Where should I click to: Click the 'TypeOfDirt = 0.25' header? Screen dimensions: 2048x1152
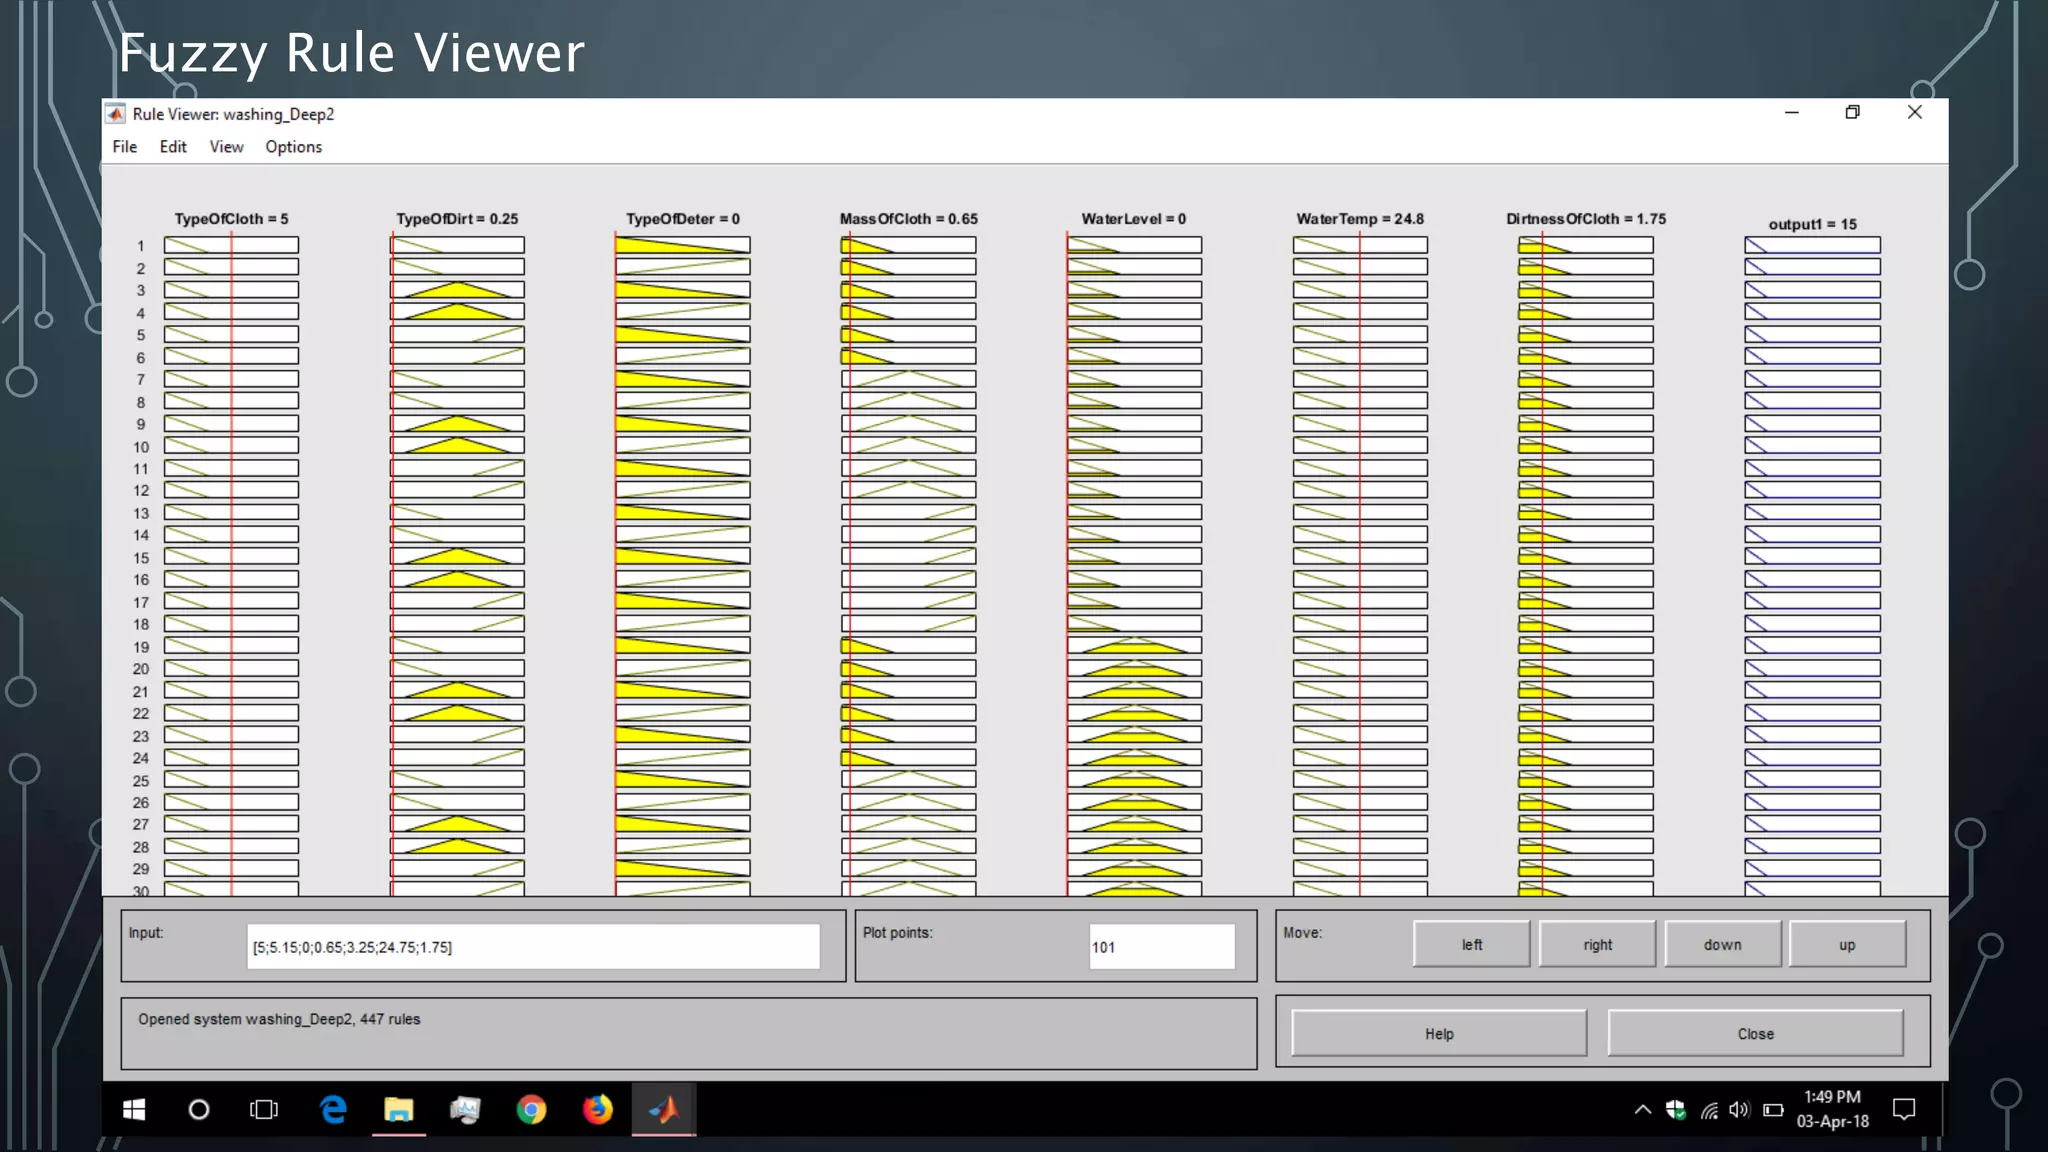[457, 219]
